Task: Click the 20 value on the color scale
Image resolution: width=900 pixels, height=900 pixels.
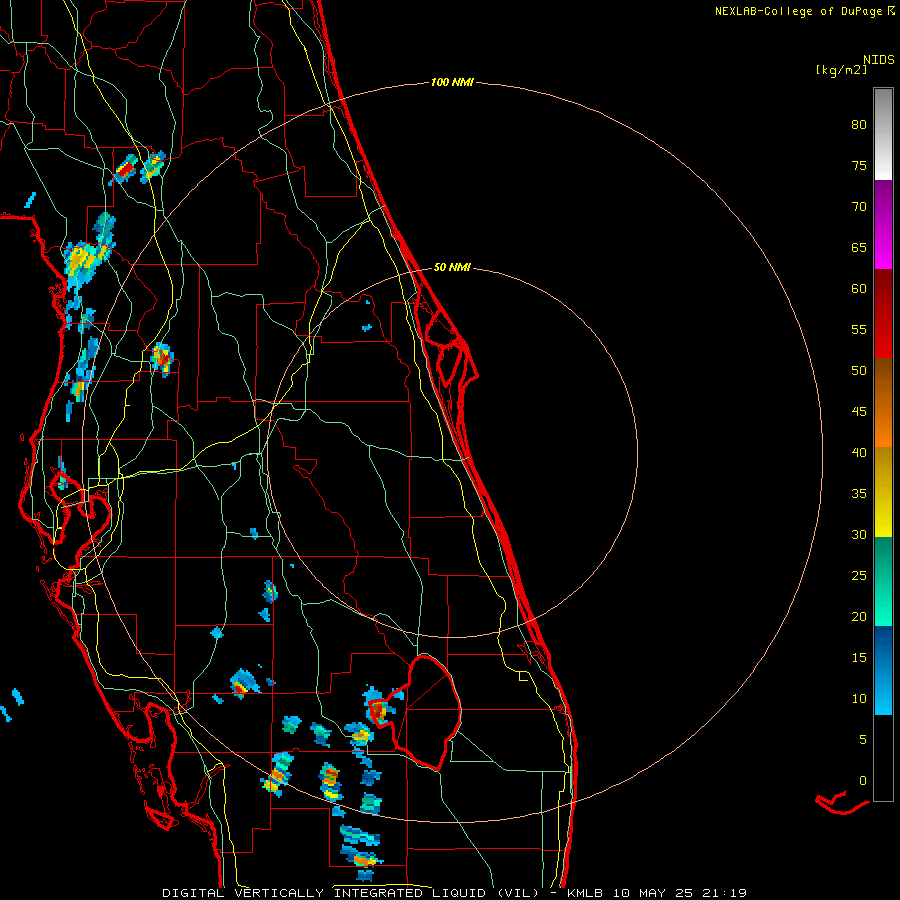Action: pyautogui.click(x=859, y=617)
